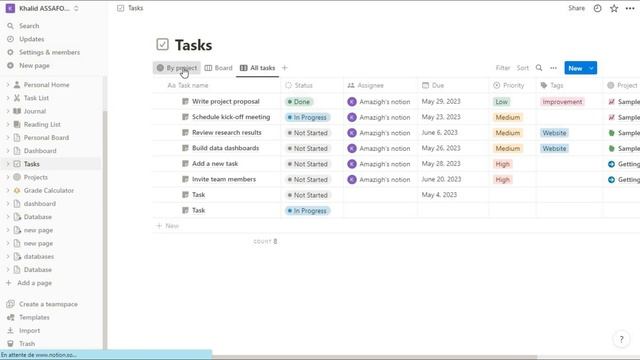Click In Progress status of Schedule kick-off meeting

click(307, 117)
